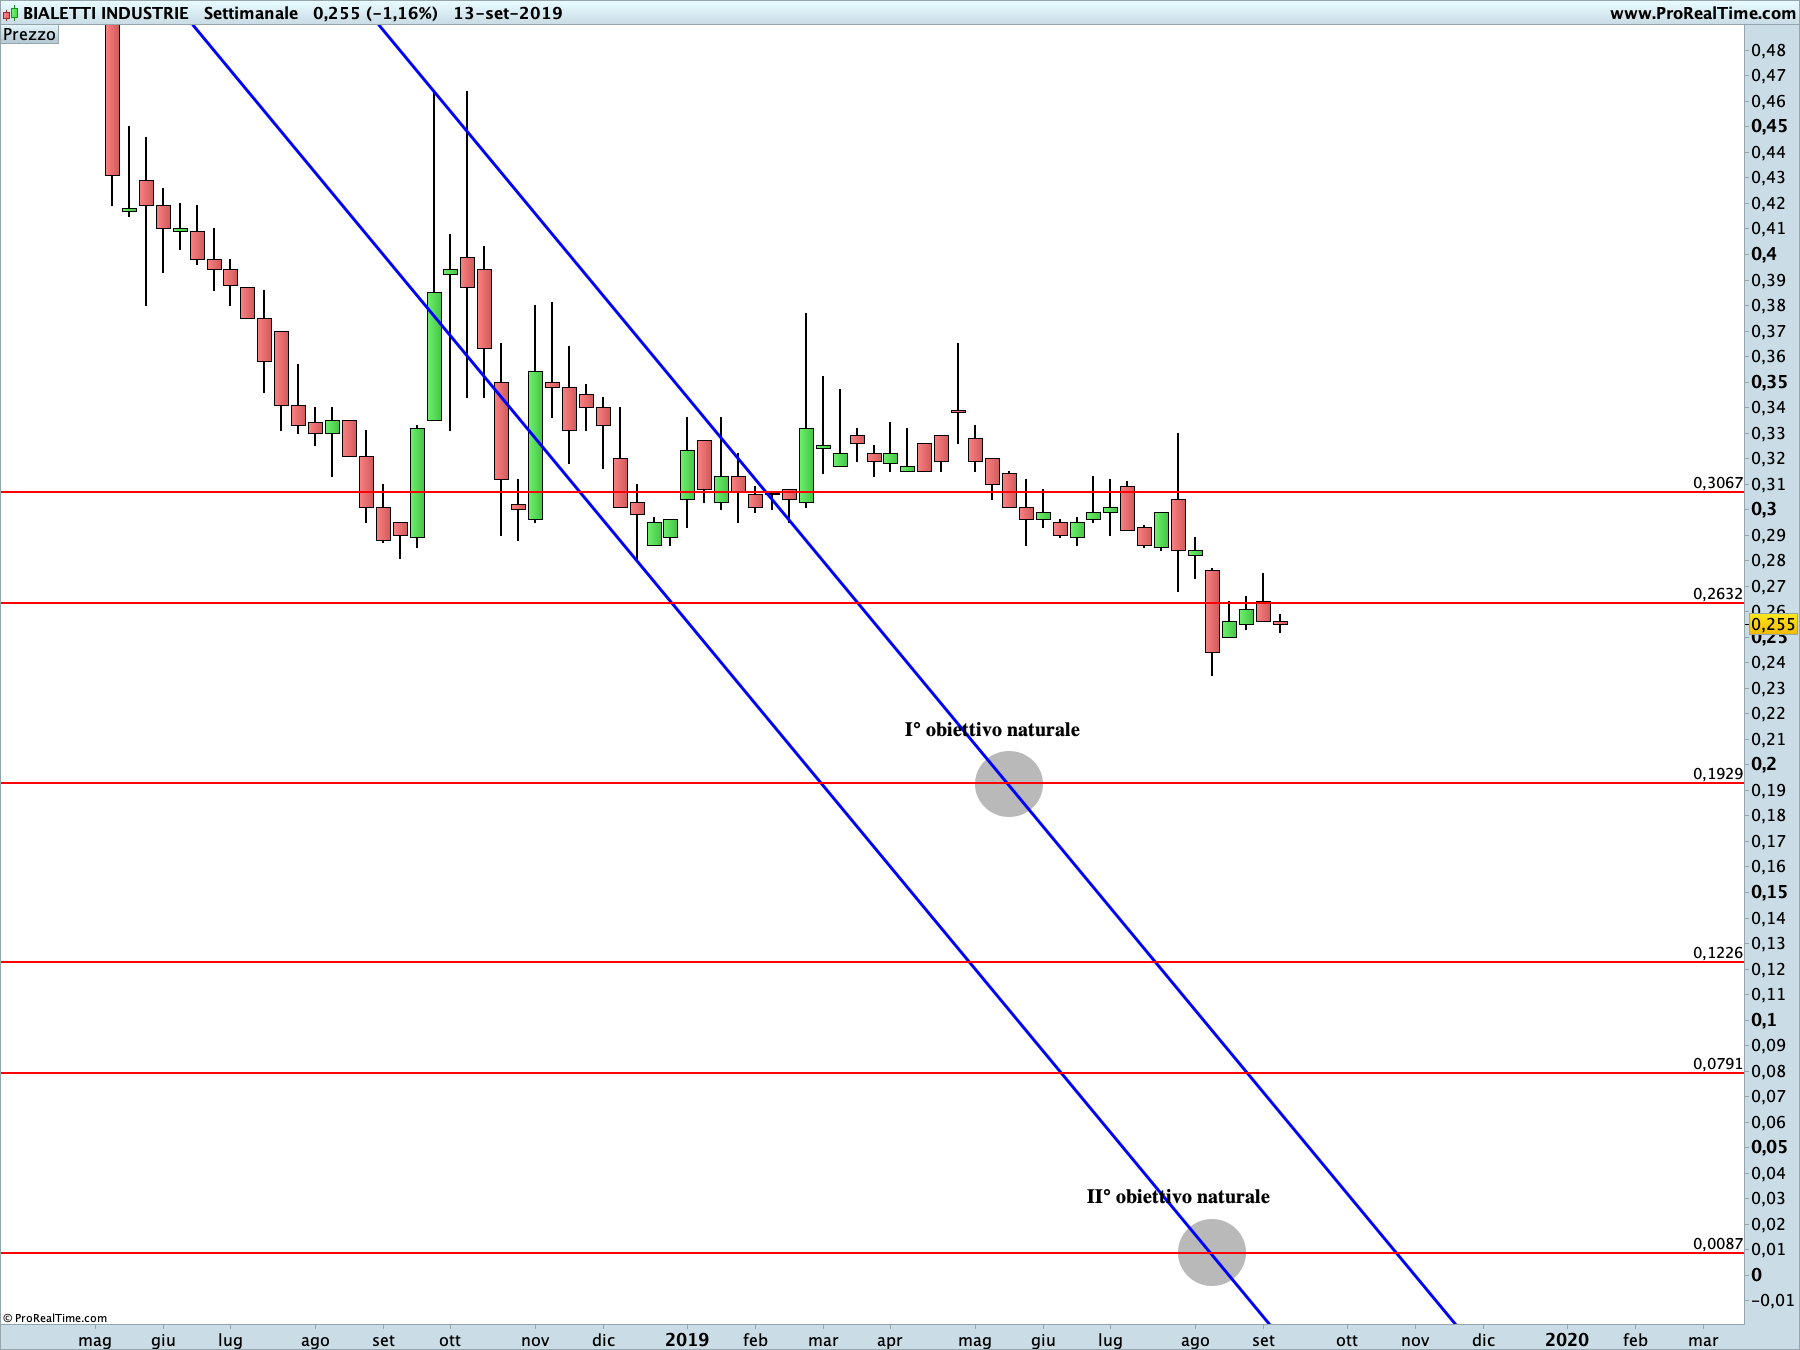Select the Settimanale timeframe label
The height and width of the screenshot is (1350, 1800).
point(251,13)
